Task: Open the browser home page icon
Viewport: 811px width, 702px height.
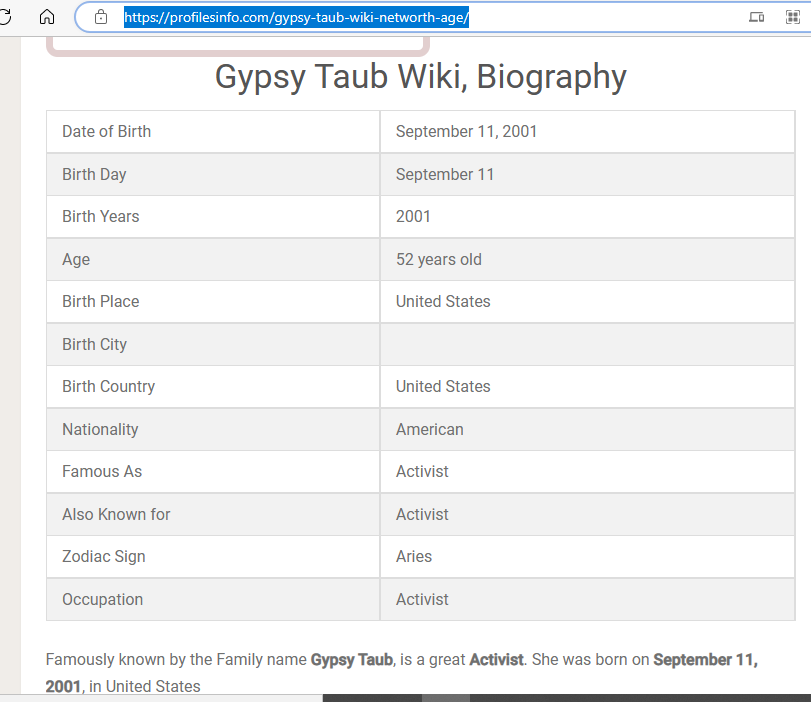Action: (x=47, y=17)
